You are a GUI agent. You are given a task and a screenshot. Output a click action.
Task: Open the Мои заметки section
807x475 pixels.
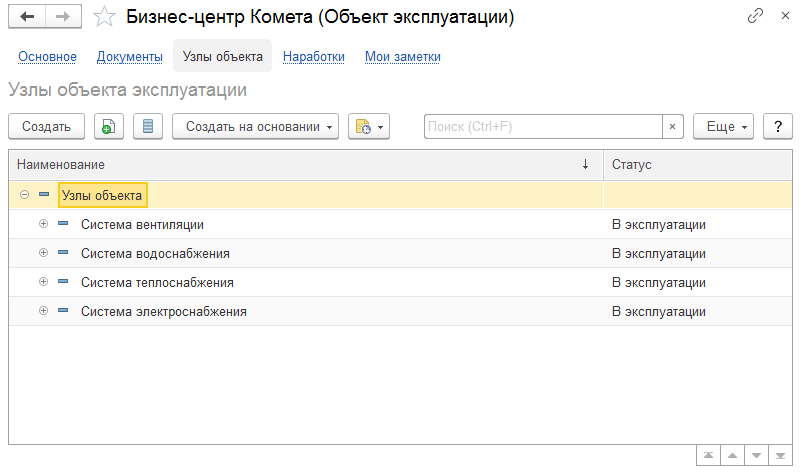[402, 57]
